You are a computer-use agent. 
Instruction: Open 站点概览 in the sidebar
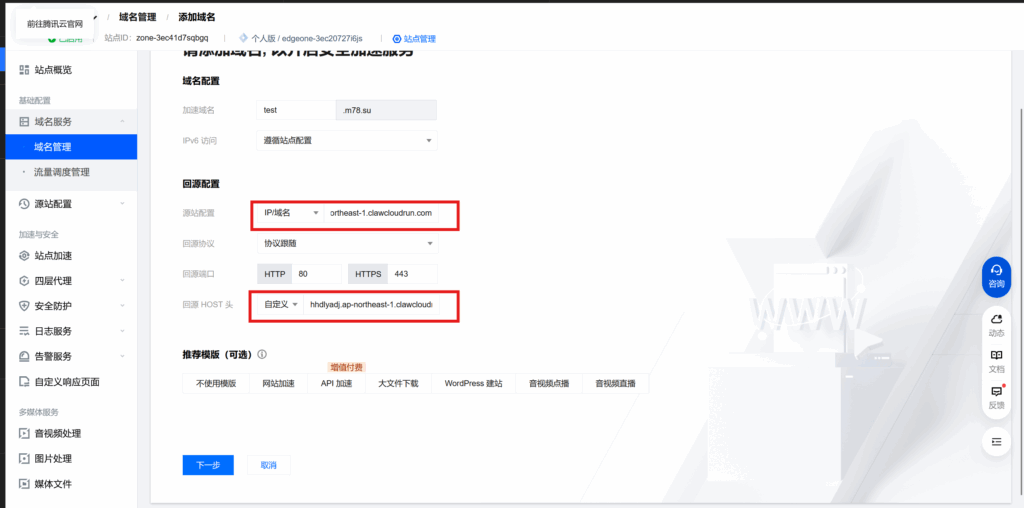tap(52, 70)
